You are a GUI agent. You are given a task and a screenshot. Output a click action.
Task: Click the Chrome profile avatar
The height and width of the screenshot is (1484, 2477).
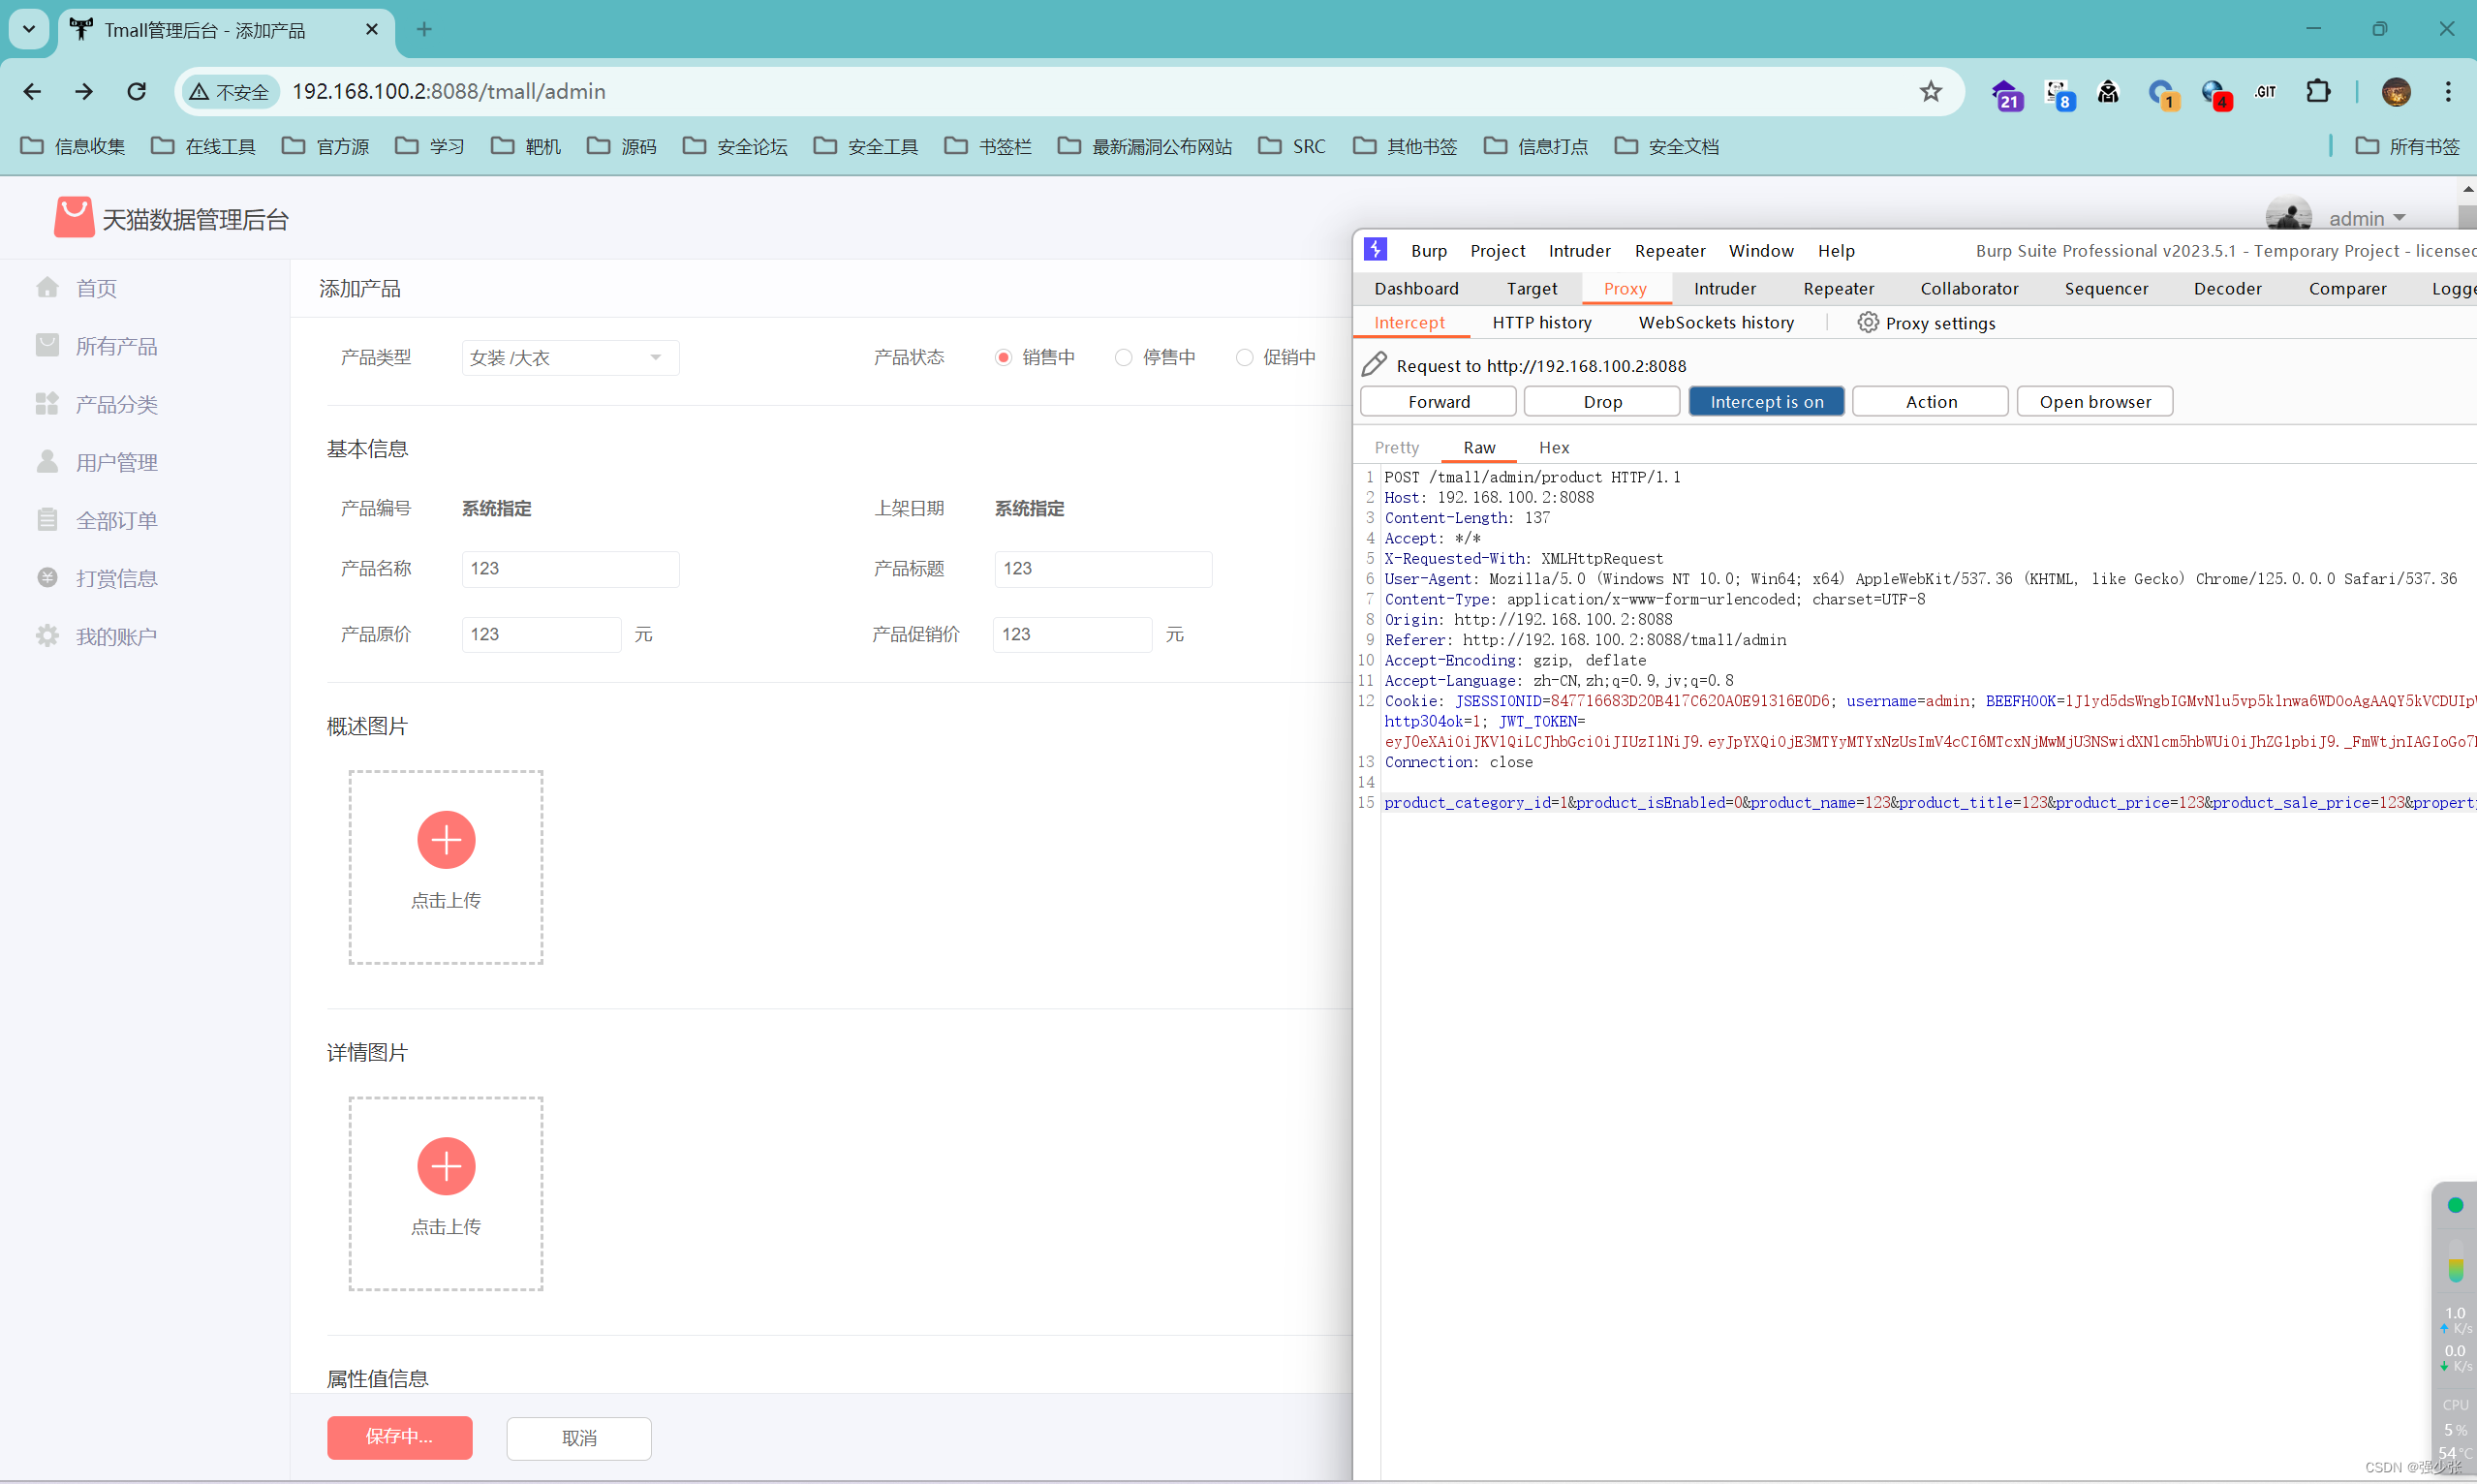click(x=2396, y=91)
